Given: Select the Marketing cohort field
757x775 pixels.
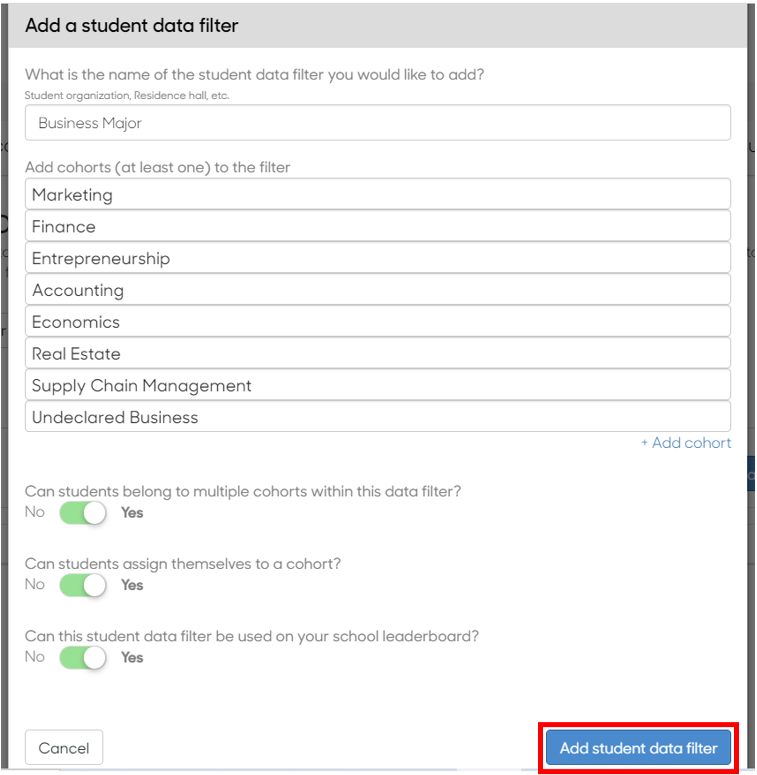Looking at the screenshot, I should coord(378,194).
